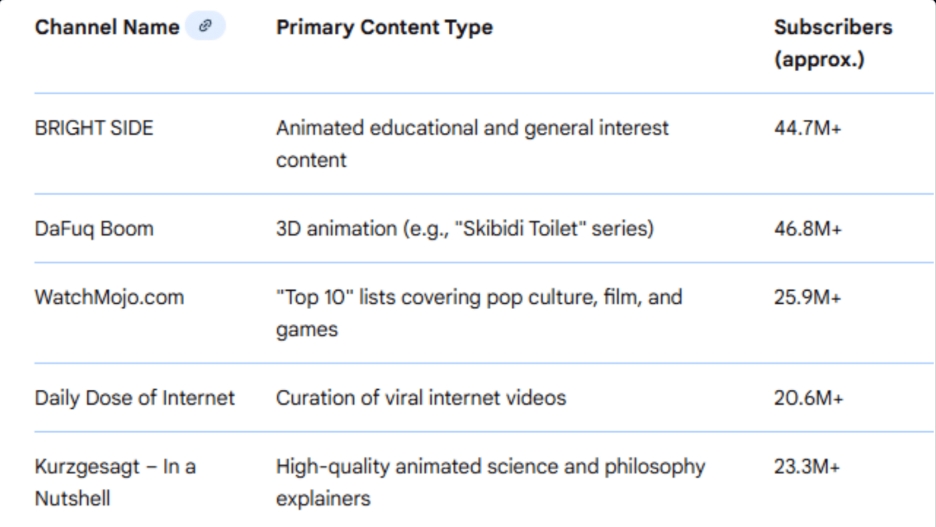Click the 44.7M+ subscriber count
Screen dimensions: 936x527
pyautogui.click(x=808, y=128)
